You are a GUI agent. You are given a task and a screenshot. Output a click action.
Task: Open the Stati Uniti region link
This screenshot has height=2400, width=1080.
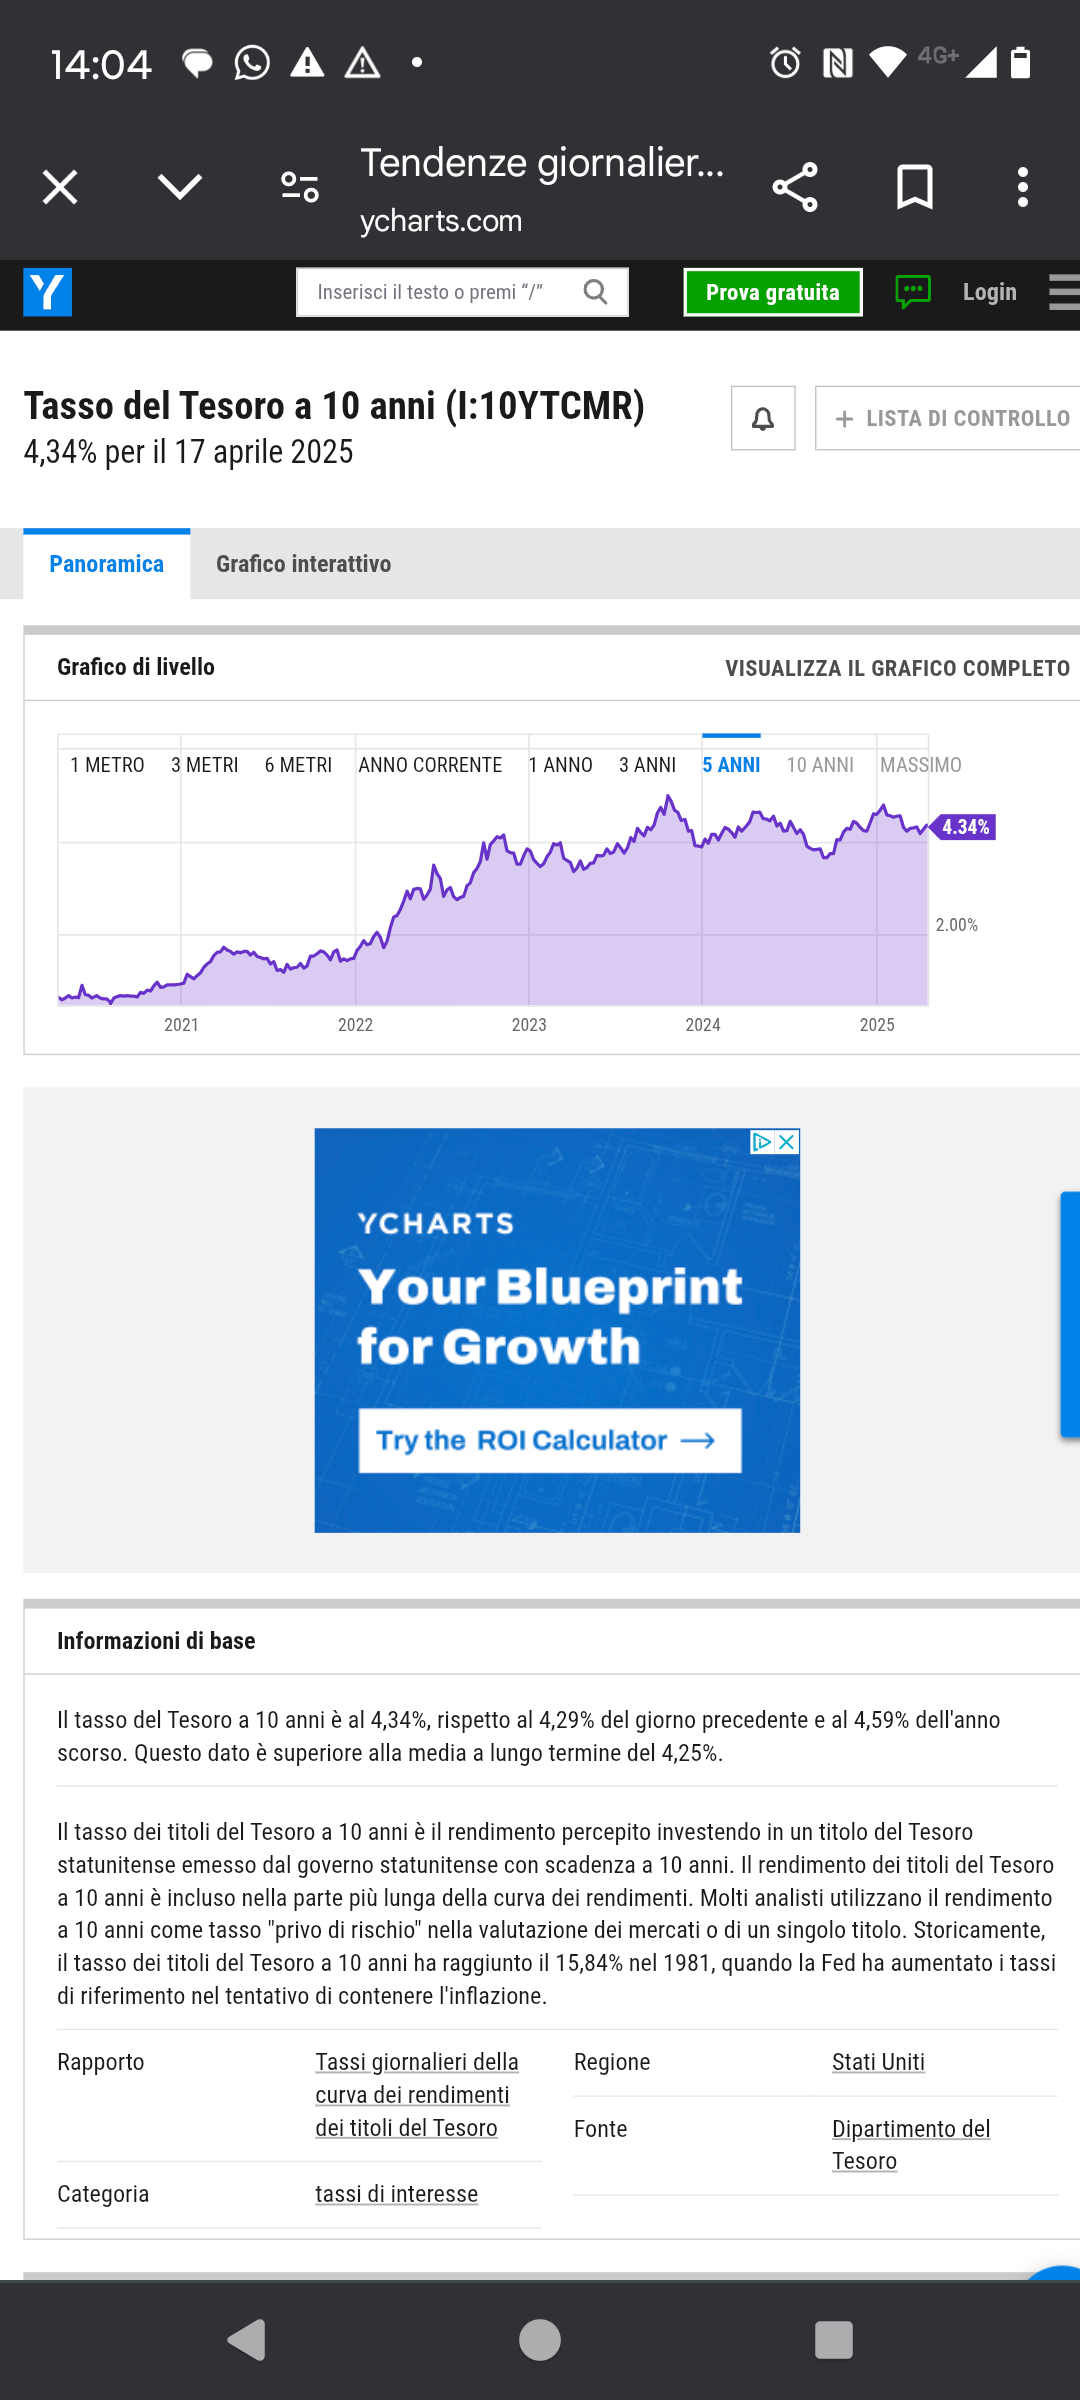(x=878, y=2062)
